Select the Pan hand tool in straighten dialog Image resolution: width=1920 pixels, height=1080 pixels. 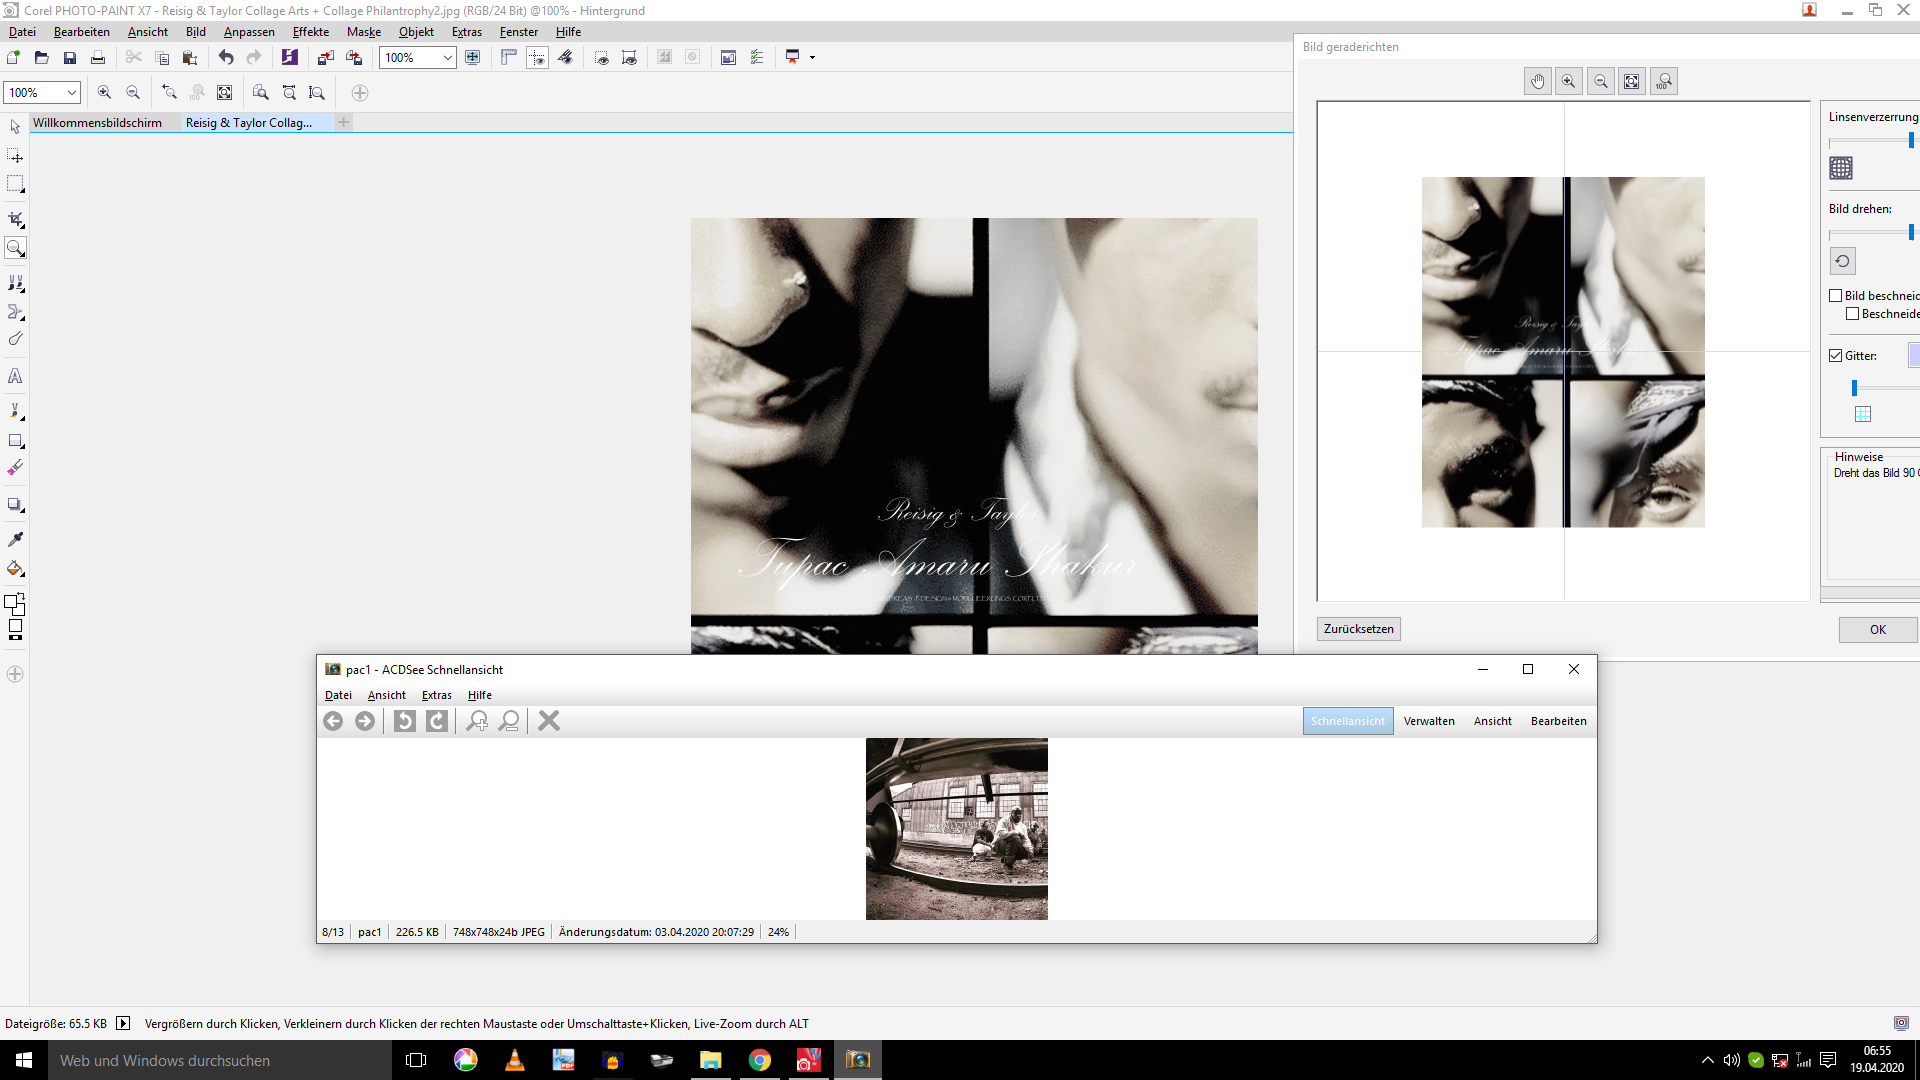[x=1538, y=82]
